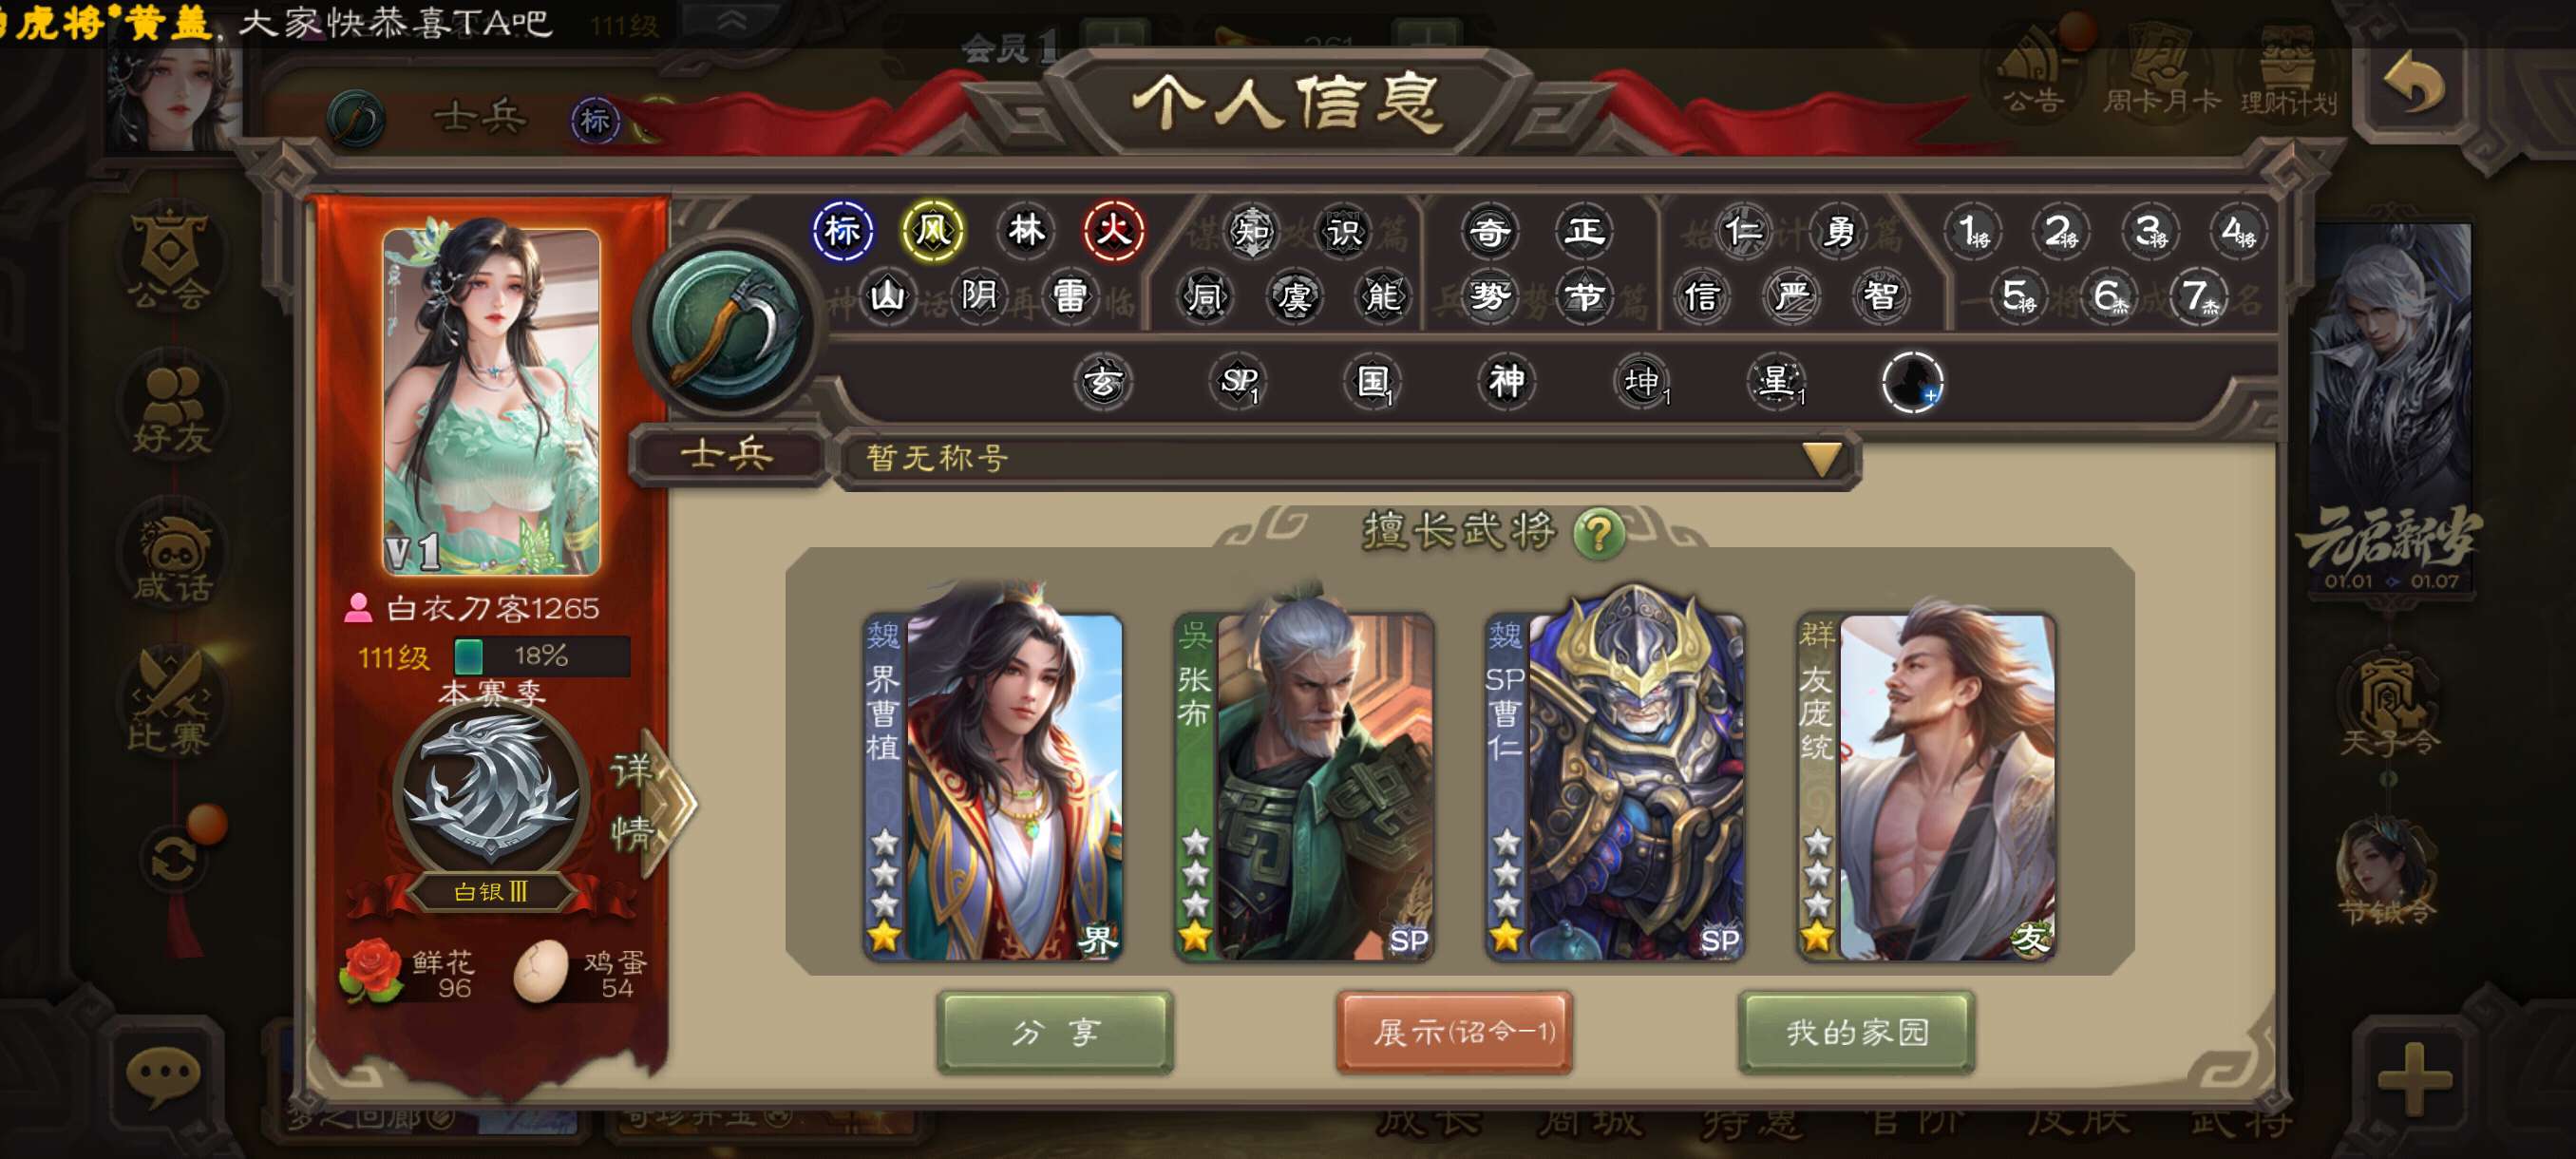Toggle the 标 standard pack badge
Screen dimensions: 2576x1159
pyautogui.click(x=843, y=231)
